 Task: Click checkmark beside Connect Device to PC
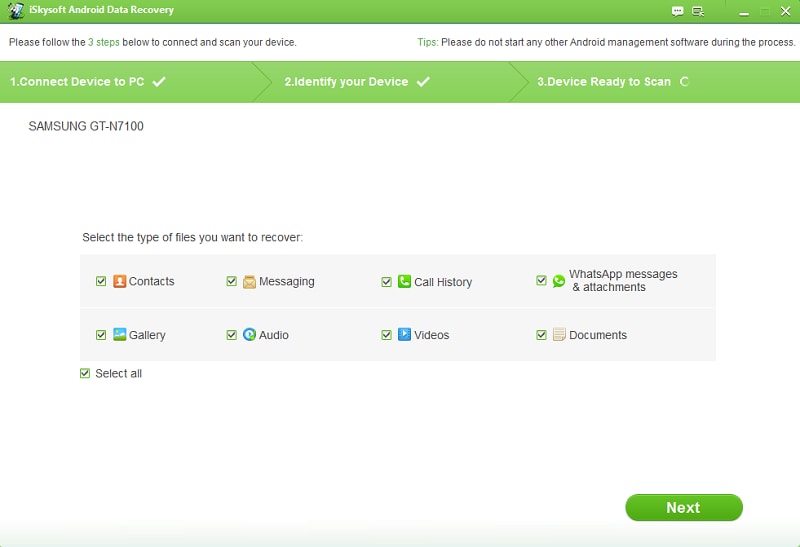point(159,82)
